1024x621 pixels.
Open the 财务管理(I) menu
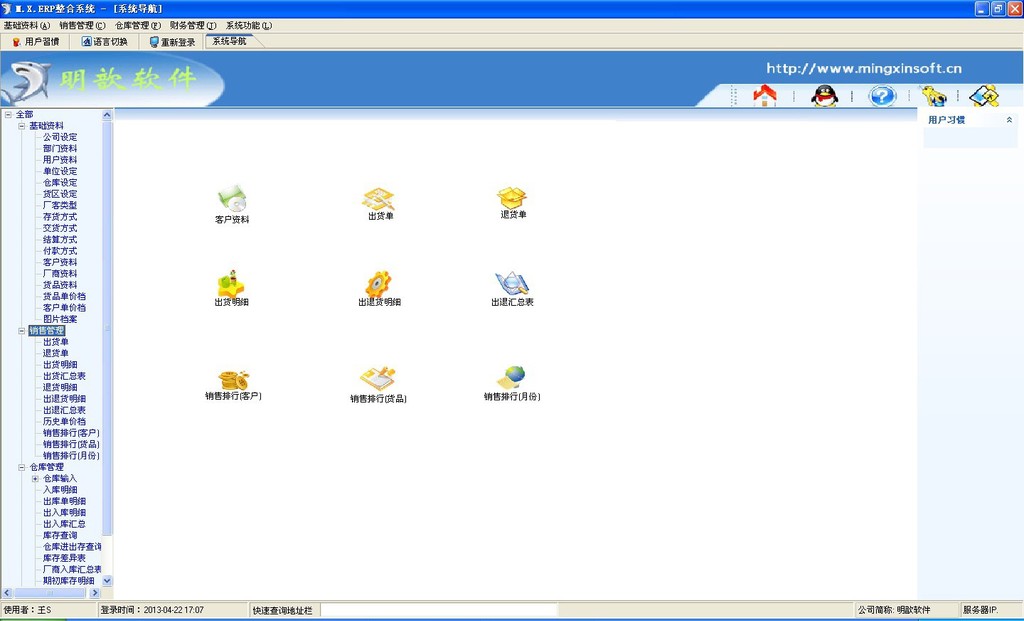click(192, 25)
